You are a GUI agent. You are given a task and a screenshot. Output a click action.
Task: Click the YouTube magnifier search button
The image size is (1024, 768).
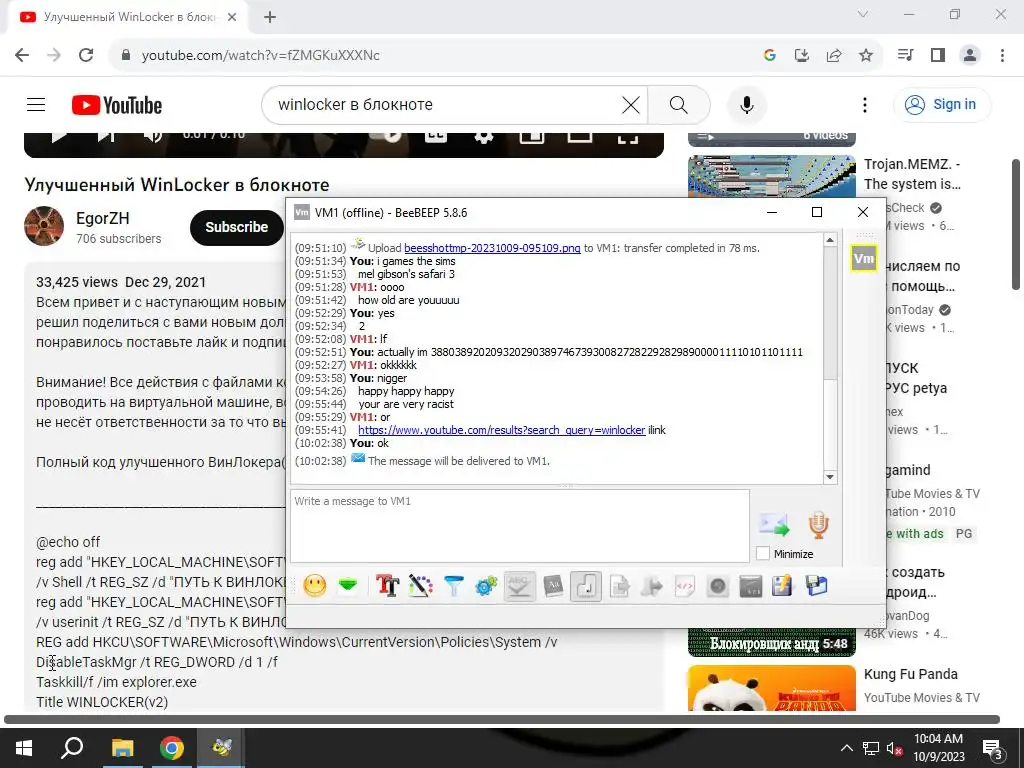coord(679,104)
